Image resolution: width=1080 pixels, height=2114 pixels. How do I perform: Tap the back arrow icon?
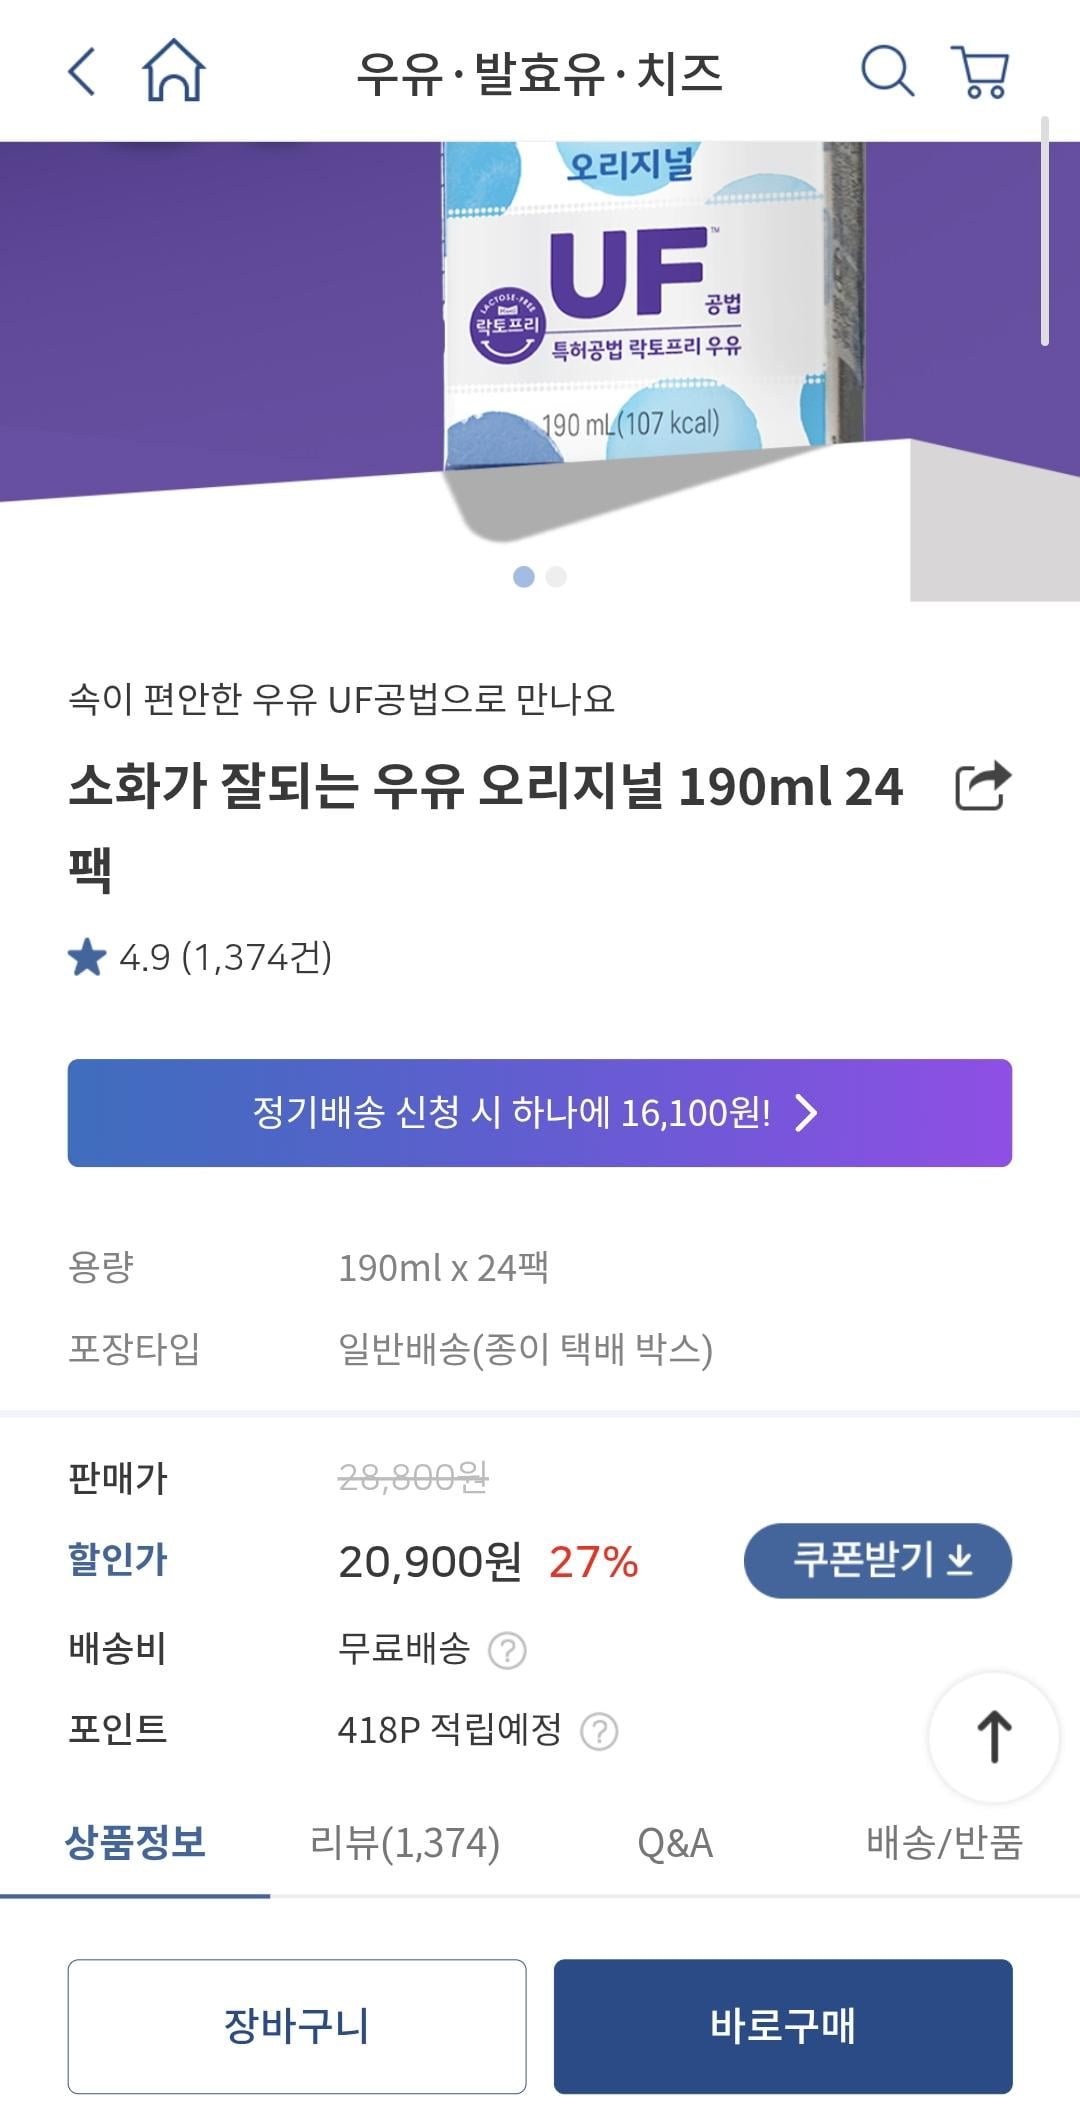82,72
